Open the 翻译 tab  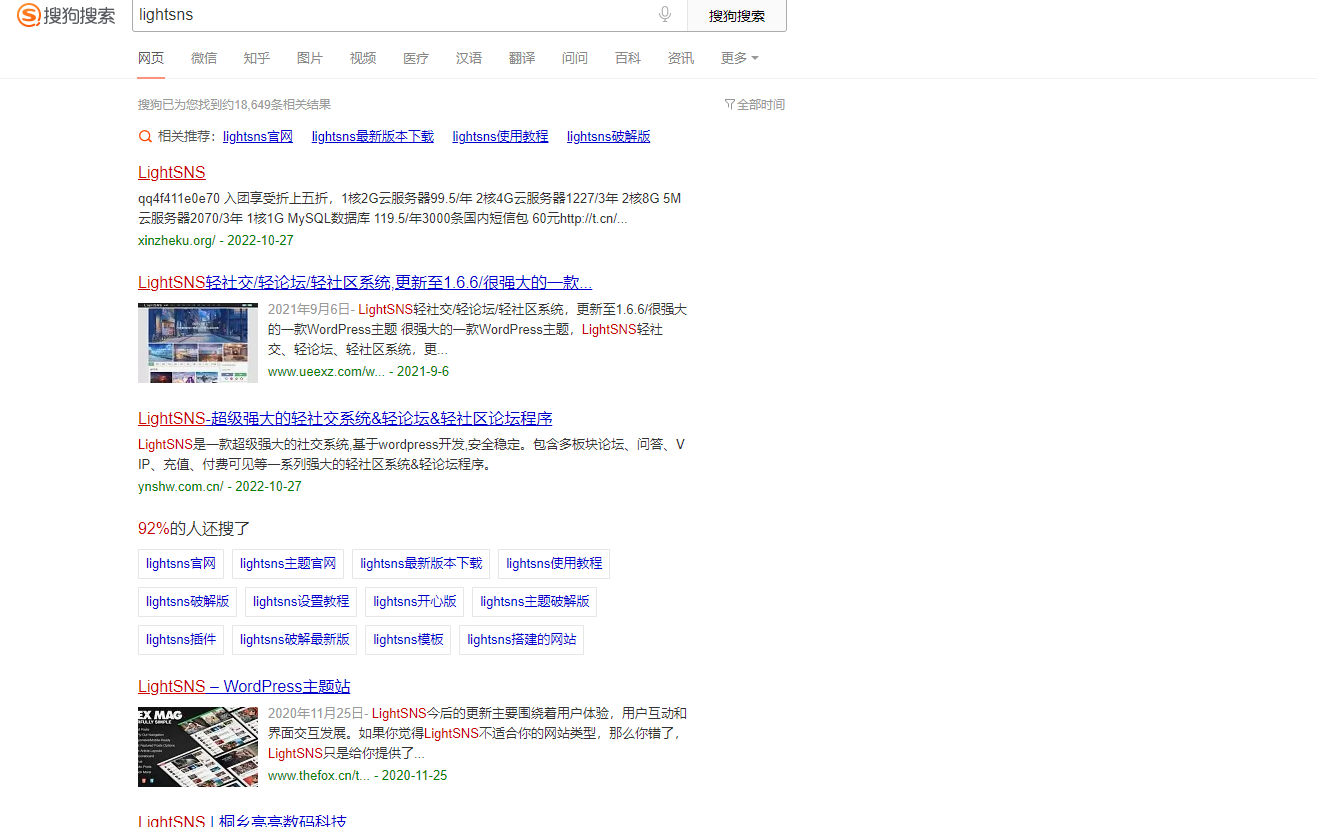pyautogui.click(x=522, y=58)
